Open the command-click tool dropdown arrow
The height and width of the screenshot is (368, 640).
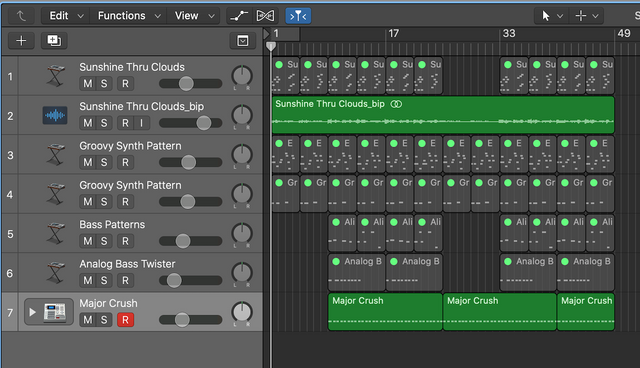pyautogui.click(x=595, y=16)
